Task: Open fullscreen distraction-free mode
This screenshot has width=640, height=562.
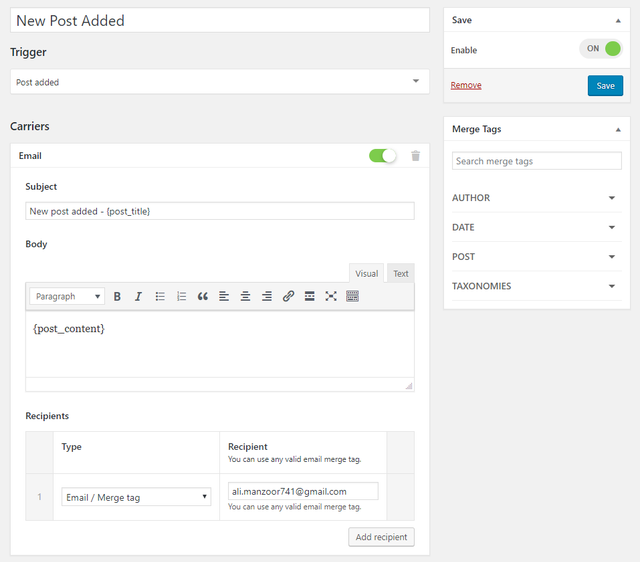Action: pos(331,296)
